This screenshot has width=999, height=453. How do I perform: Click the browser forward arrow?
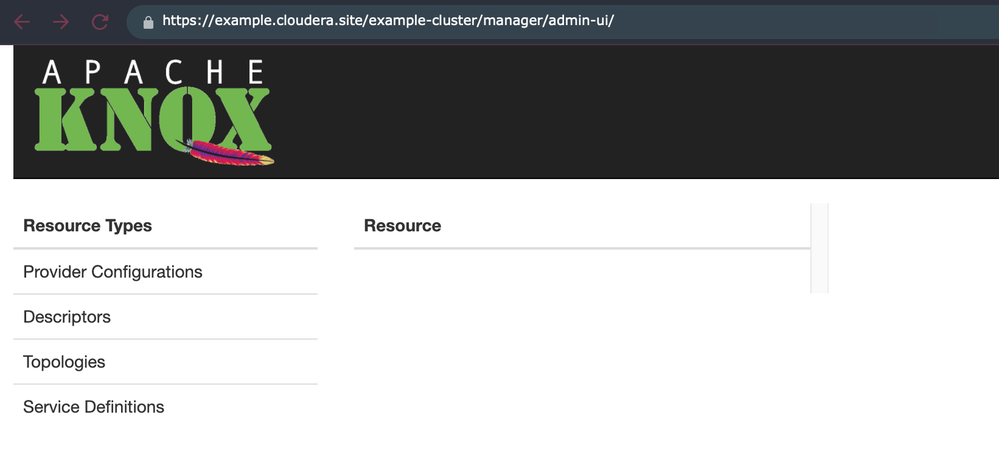(61, 22)
